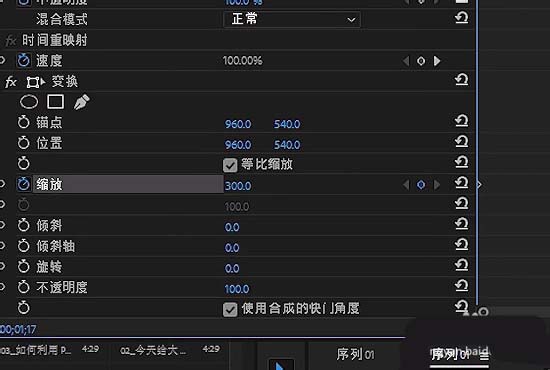The height and width of the screenshot is (370, 550).
Task: Expand the 旋转 property twirl arrow
Action: (2, 266)
